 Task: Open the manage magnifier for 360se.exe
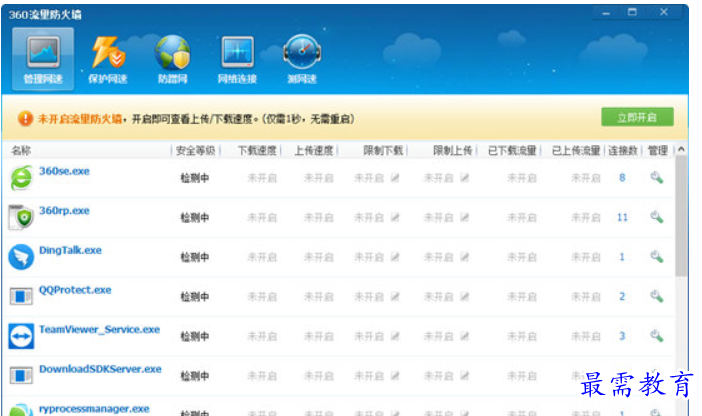point(656,178)
